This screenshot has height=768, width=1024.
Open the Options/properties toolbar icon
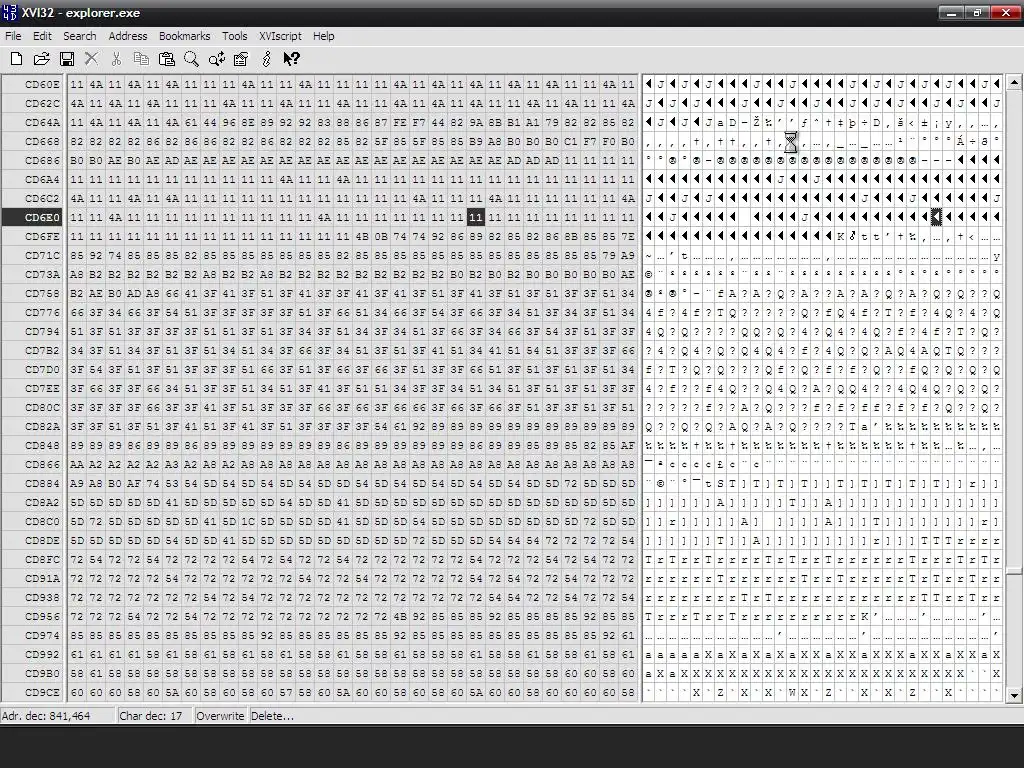pos(241,59)
